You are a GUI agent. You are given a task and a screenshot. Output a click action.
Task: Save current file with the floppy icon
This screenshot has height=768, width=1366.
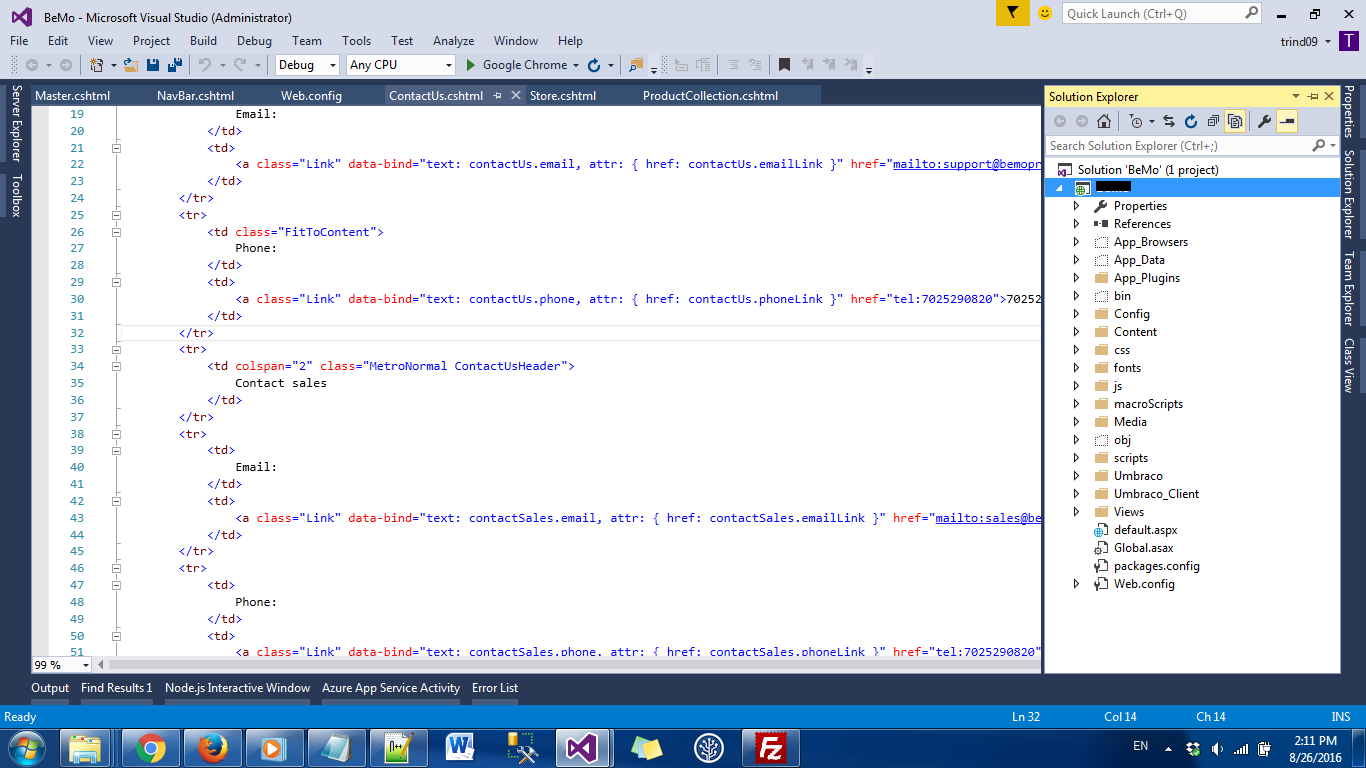coord(153,65)
